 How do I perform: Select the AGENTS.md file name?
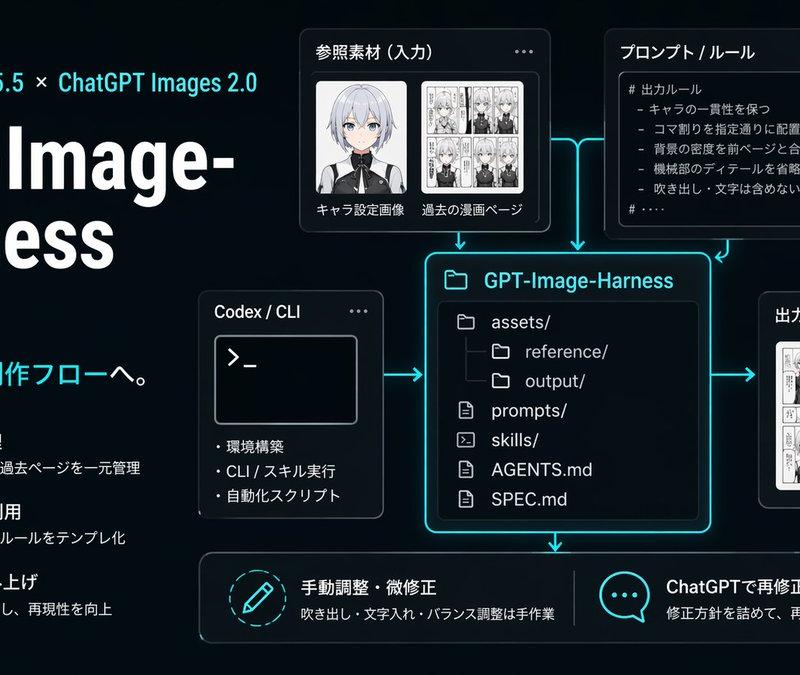click(x=542, y=469)
